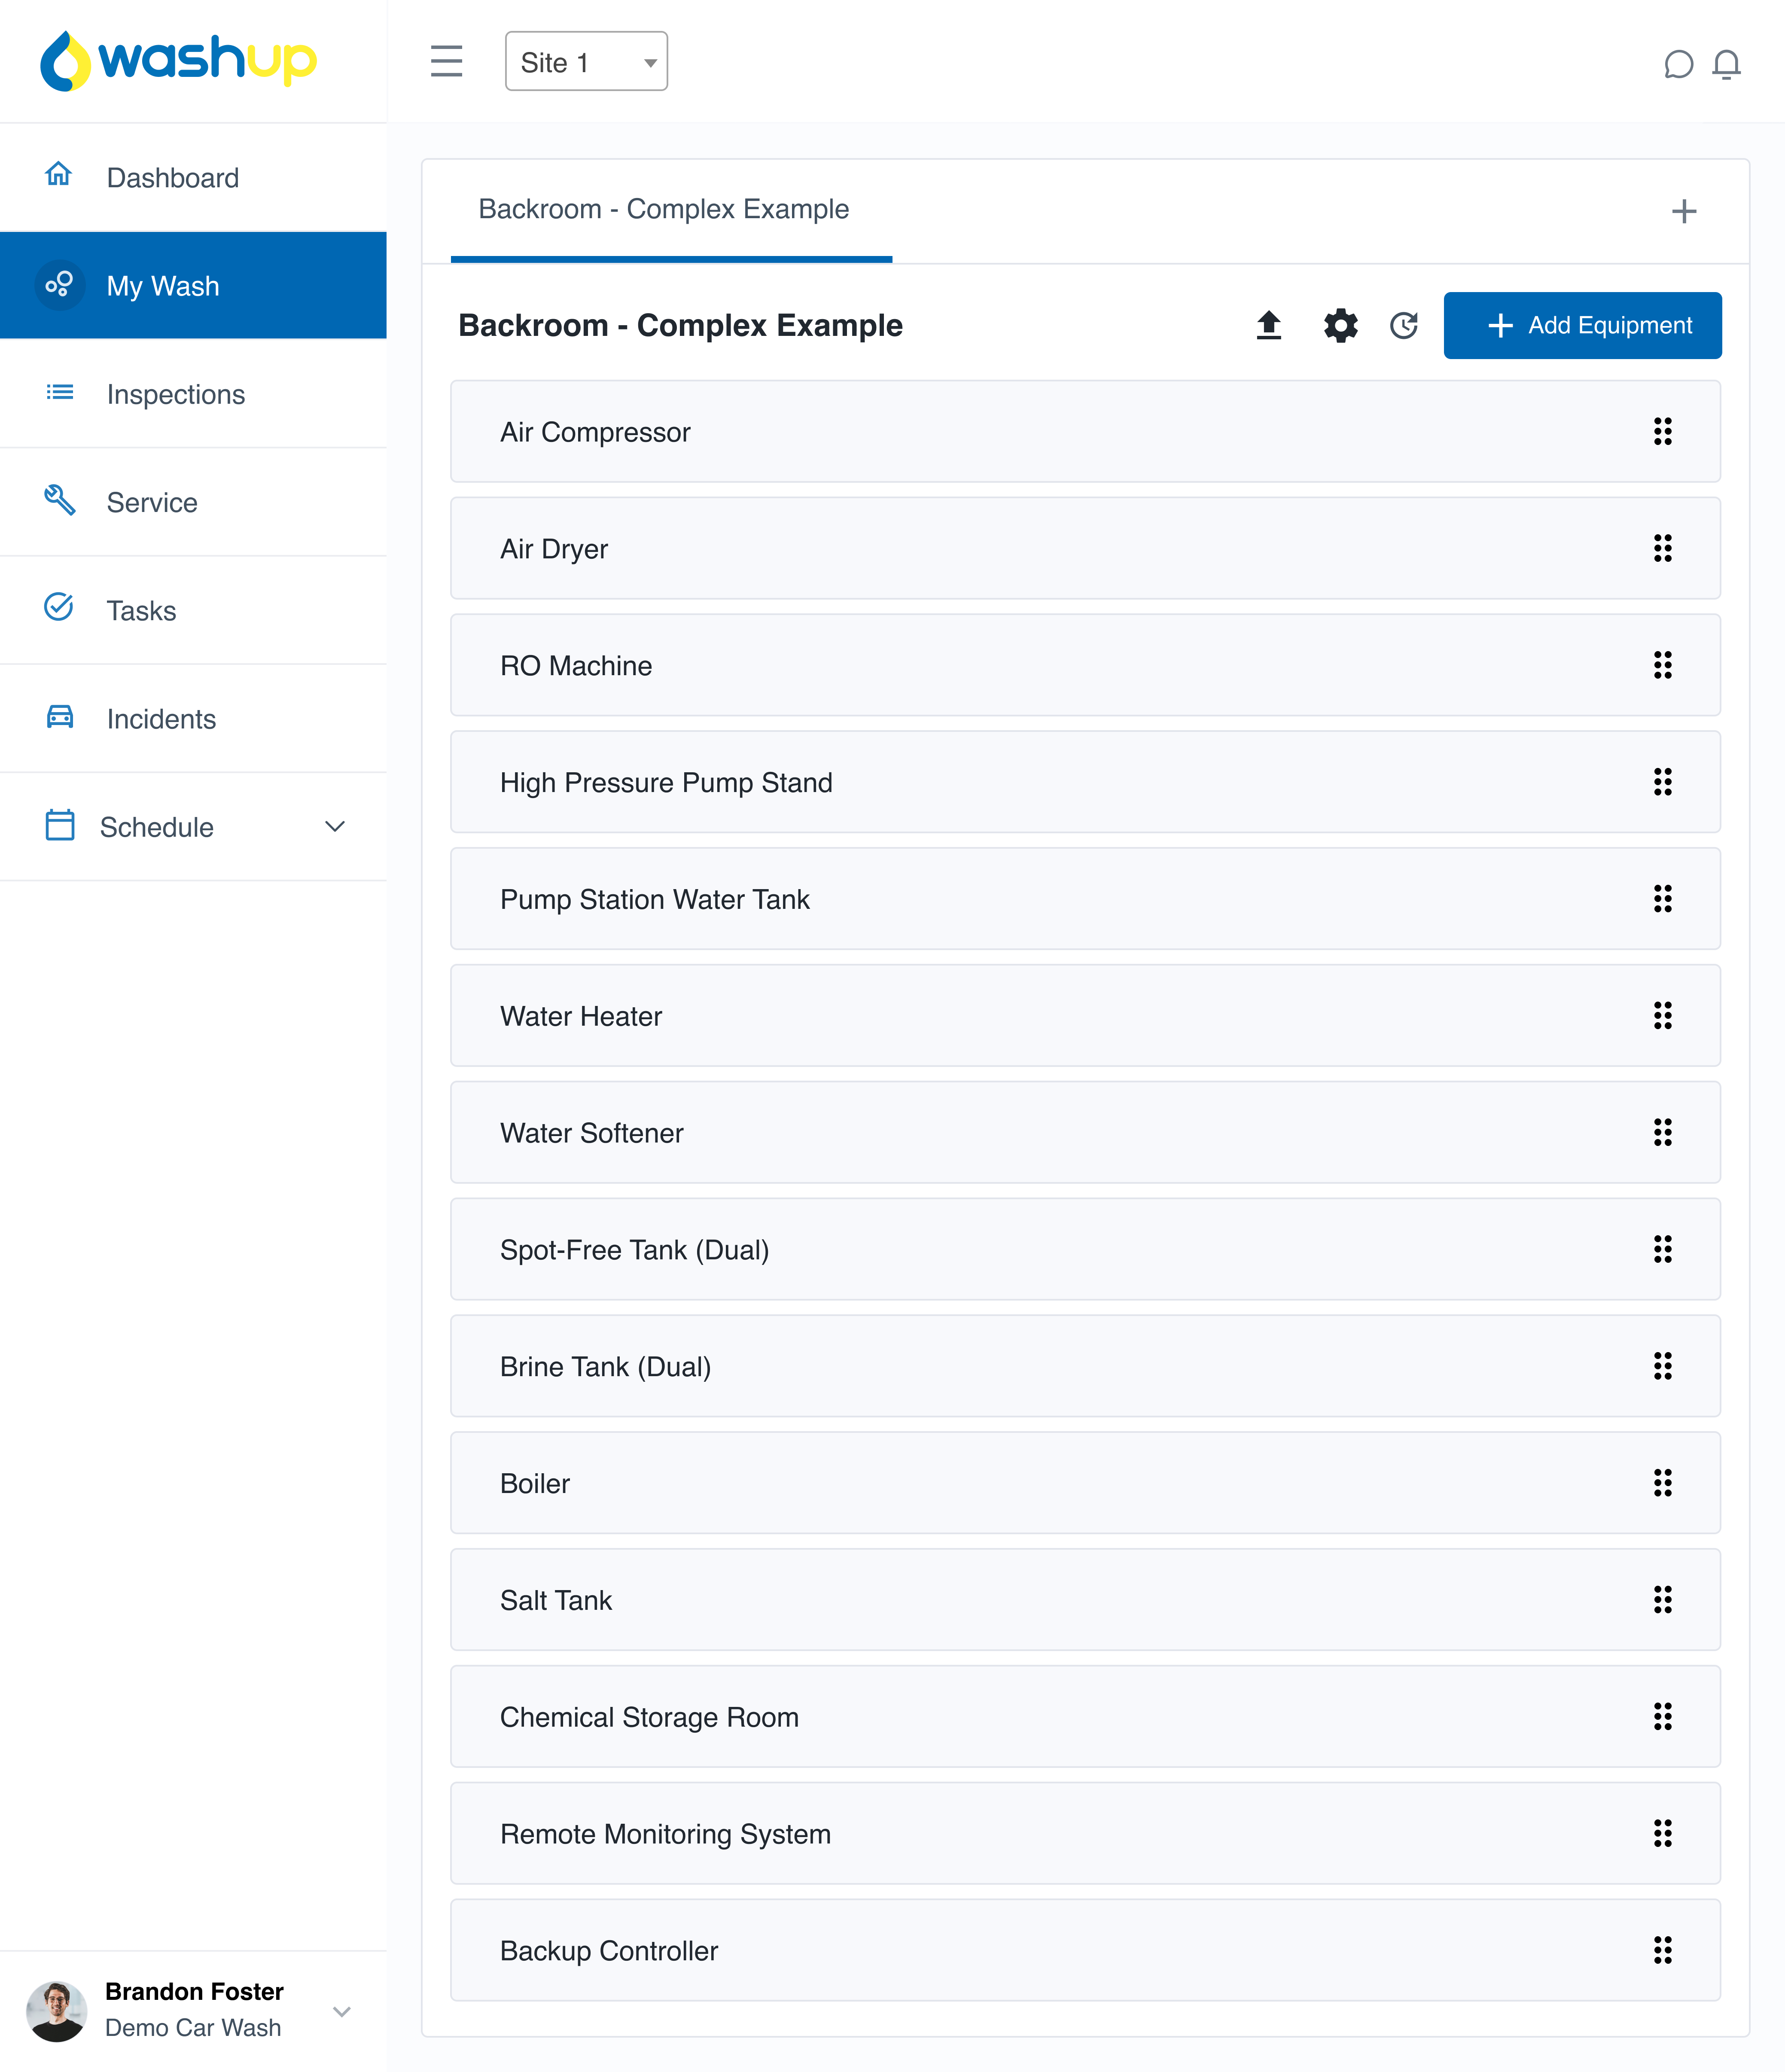Click the Inspections list icon
Viewport: 1785px width, 2072px height.
point(59,393)
